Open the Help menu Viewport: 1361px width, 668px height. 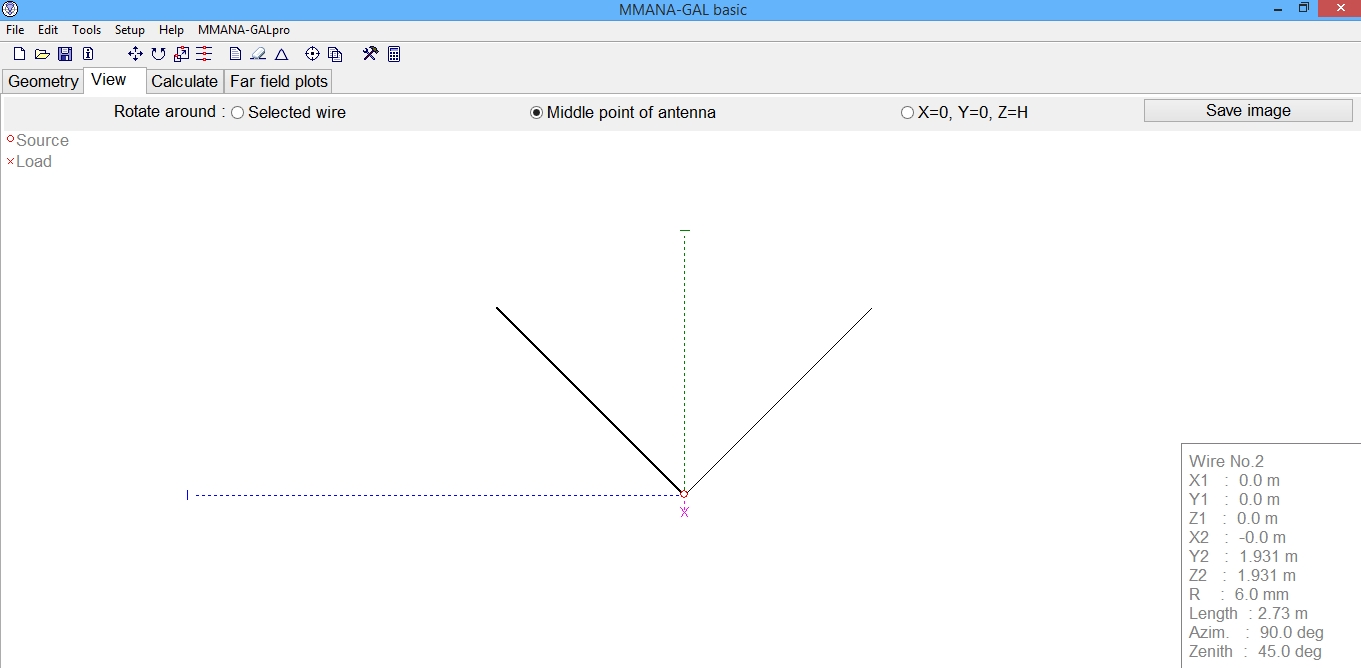(171, 30)
